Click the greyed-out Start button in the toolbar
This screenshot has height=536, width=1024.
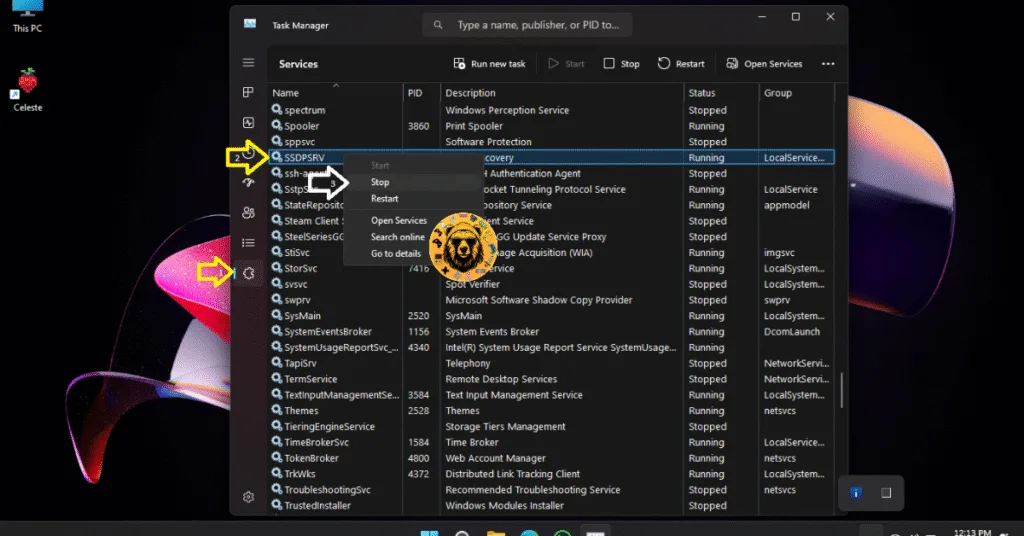click(566, 63)
